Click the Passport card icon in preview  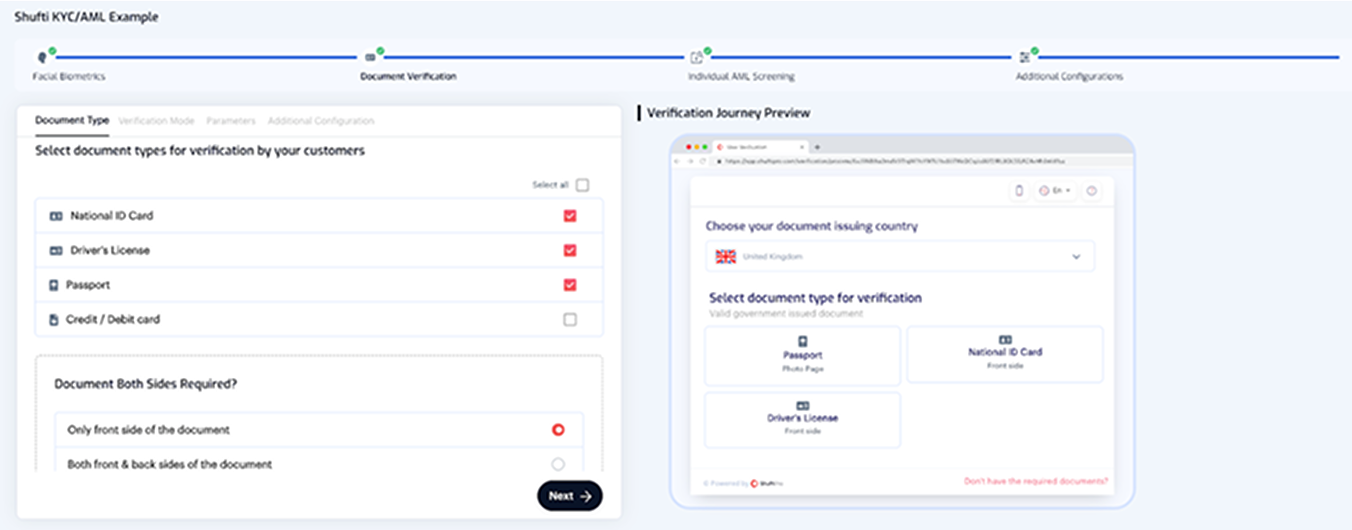tap(802, 342)
